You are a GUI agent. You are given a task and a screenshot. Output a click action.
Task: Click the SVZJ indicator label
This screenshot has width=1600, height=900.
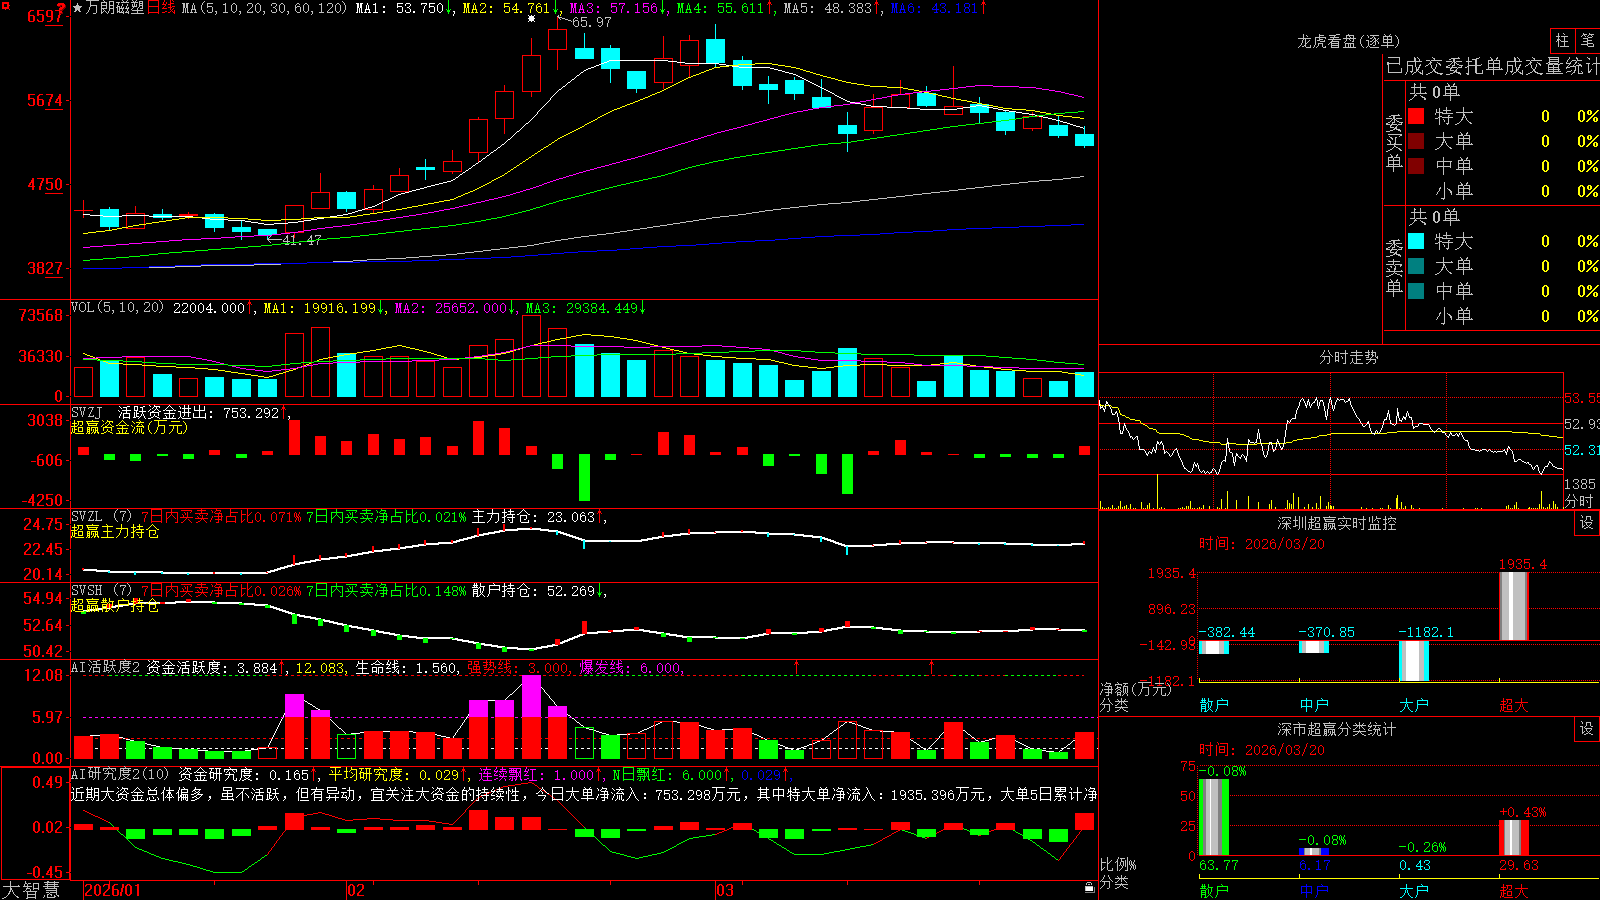(x=87, y=412)
